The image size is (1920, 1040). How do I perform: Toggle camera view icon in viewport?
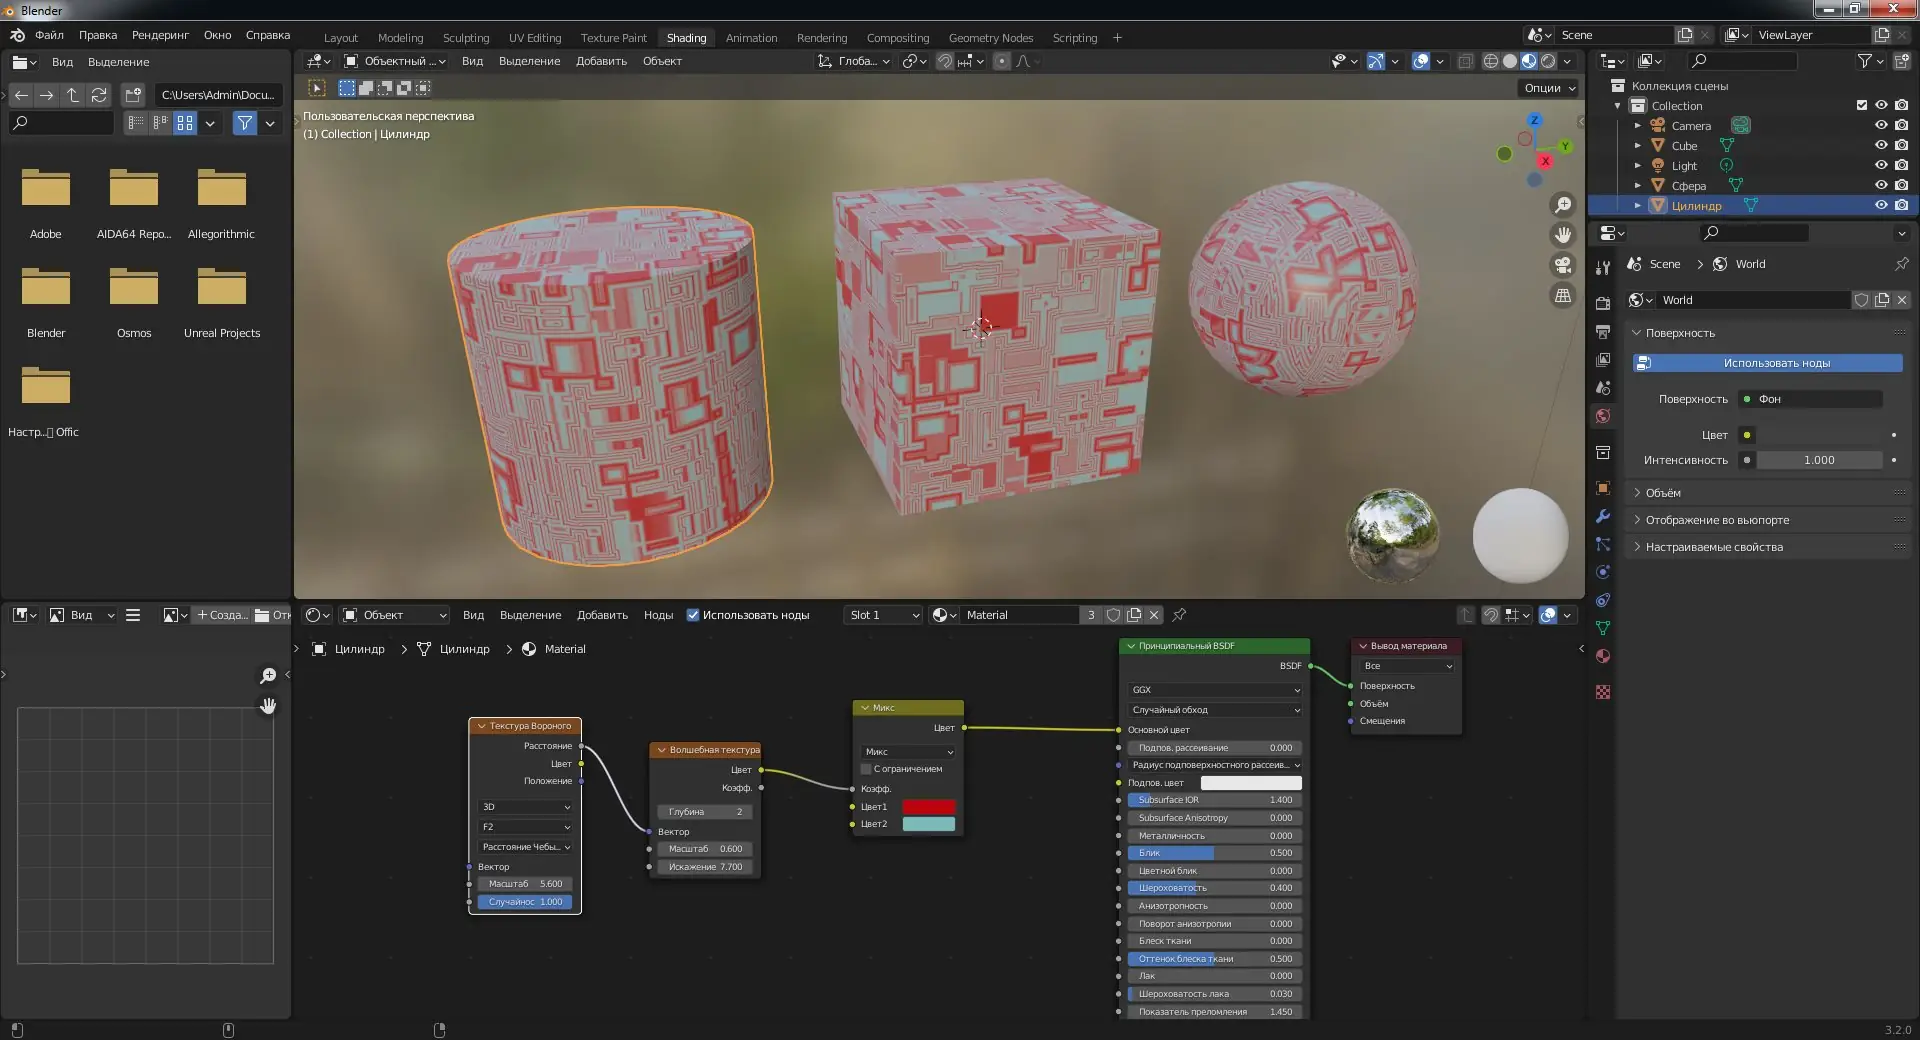(x=1562, y=265)
